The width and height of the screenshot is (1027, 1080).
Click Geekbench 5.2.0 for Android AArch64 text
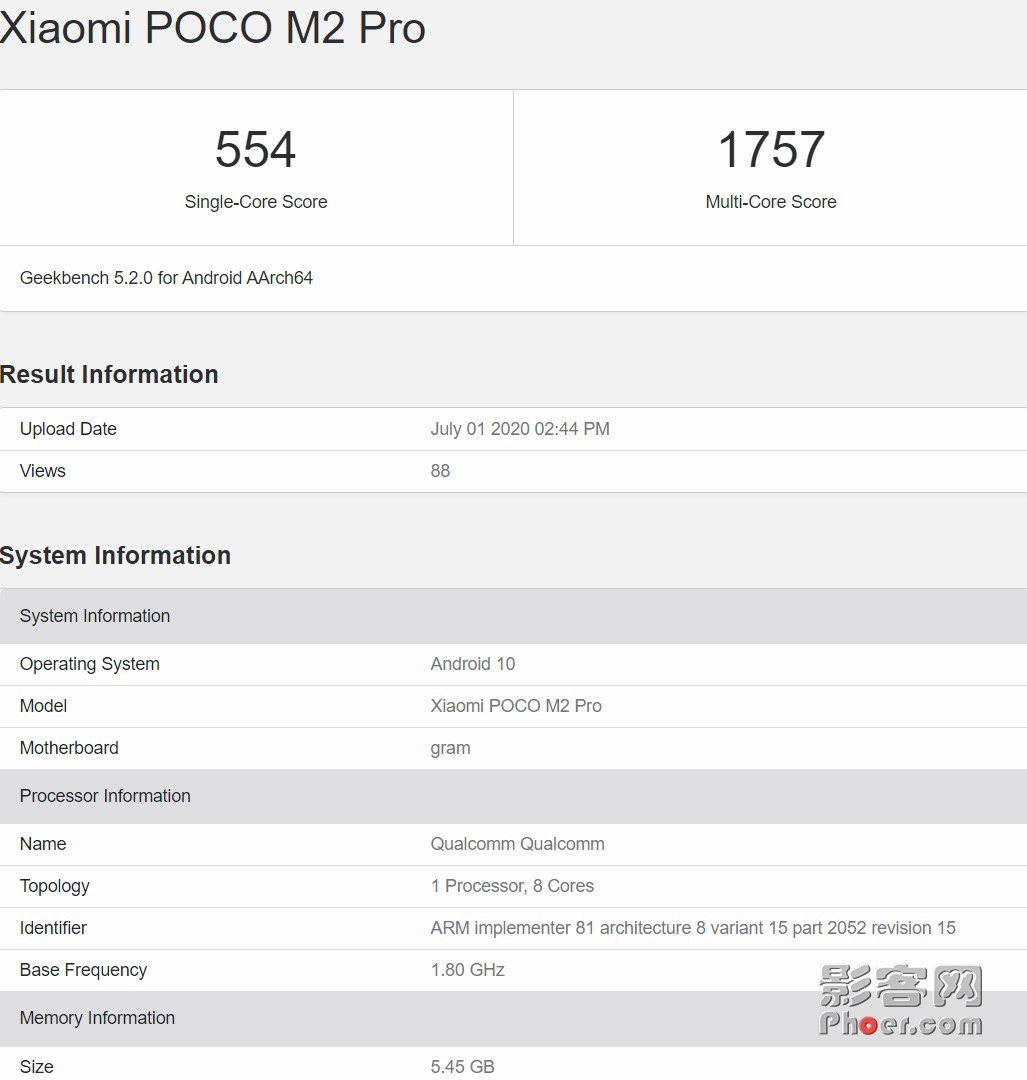coord(166,278)
